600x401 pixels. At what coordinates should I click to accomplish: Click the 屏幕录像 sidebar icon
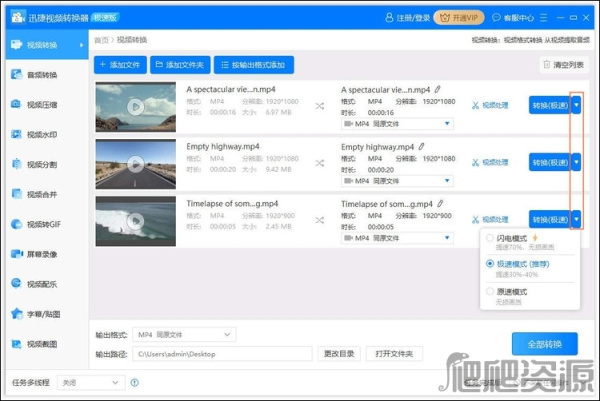point(16,254)
